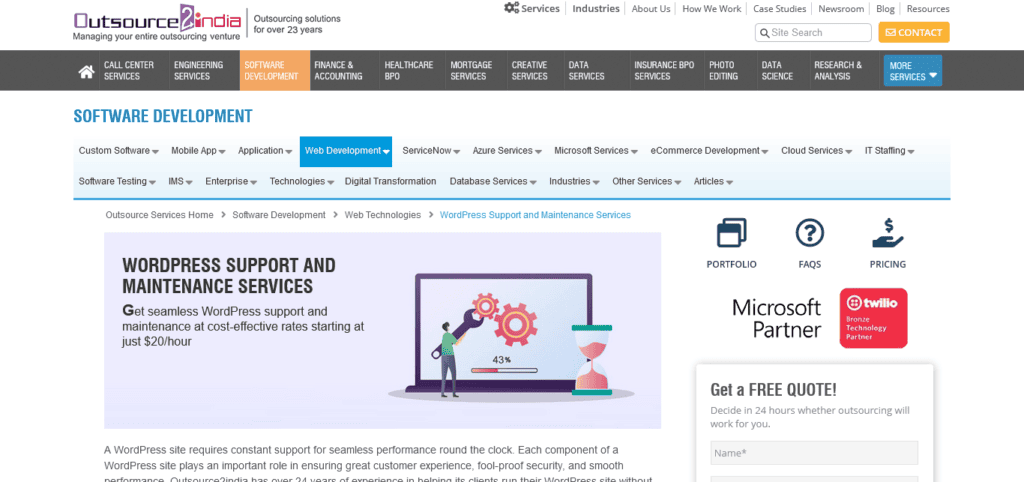Expand the Web Development submenu
This screenshot has height=482, width=1024.
[x=346, y=151]
